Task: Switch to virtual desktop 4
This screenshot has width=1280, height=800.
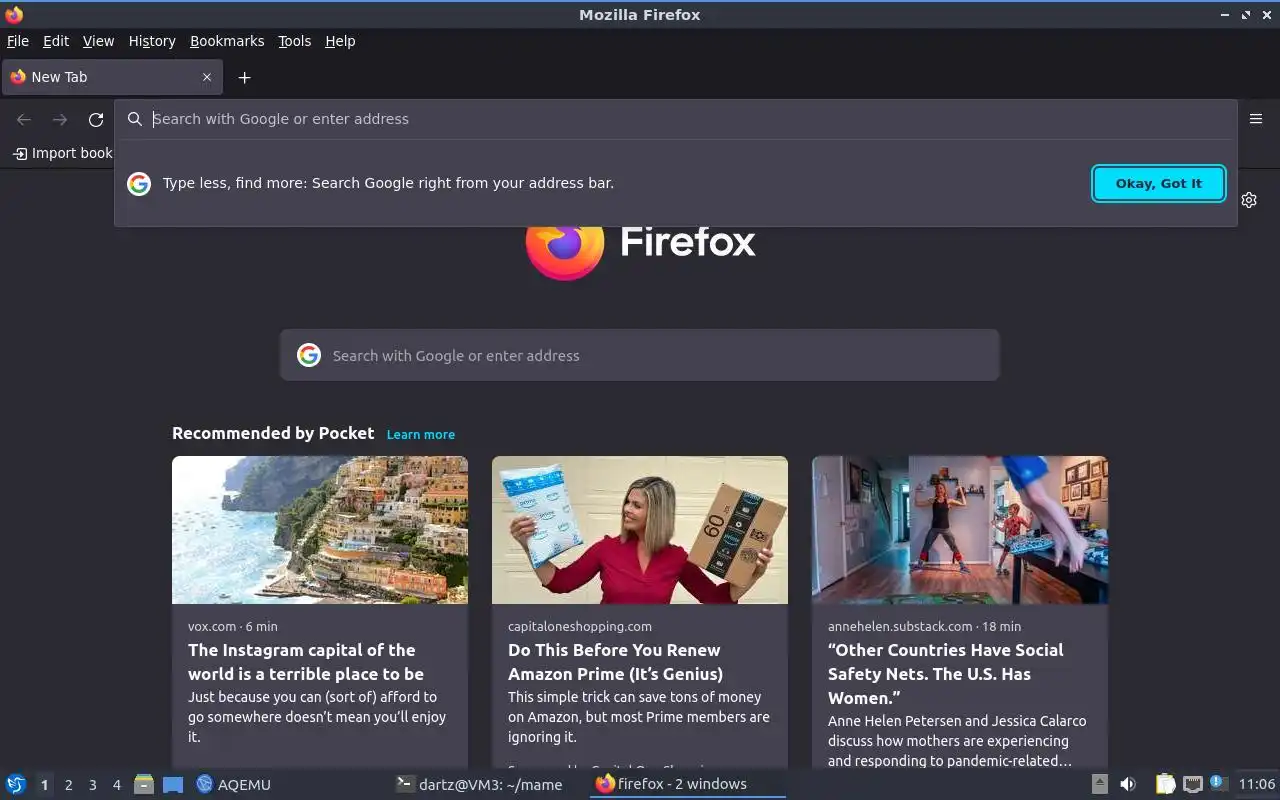Action: coord(117,785)
